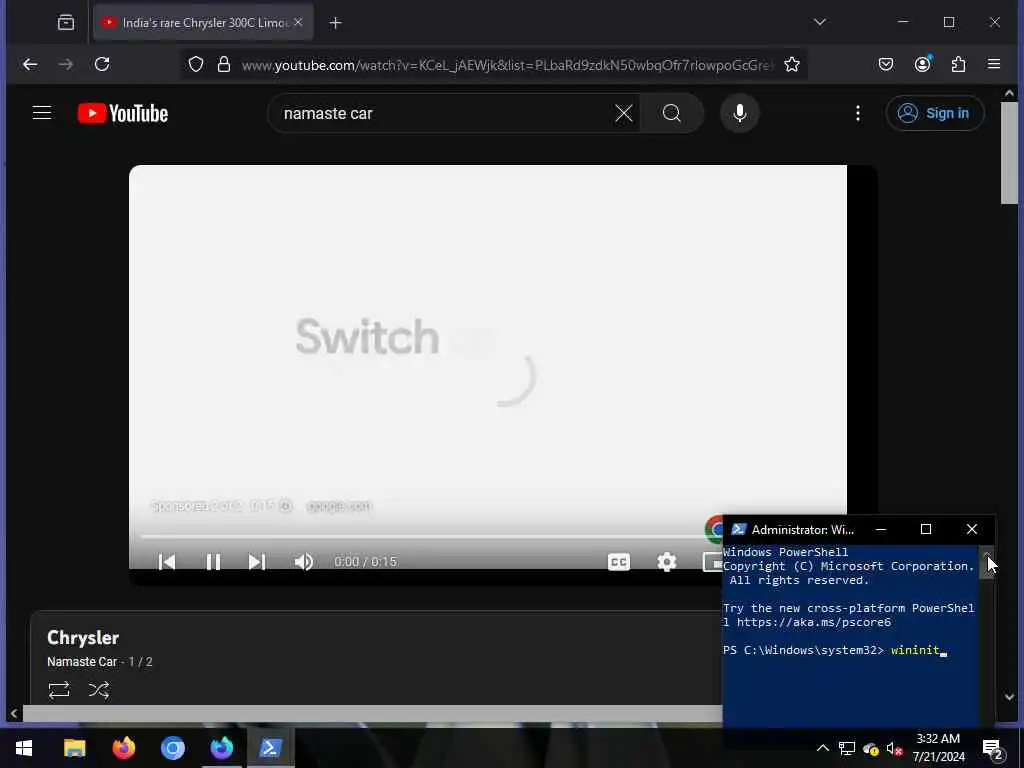Image resolution: width=1024 pixels, height=768 pixels.
Task: Click the left arrow of the browser's horizontal scrollbar
Action: pos(14,713)
